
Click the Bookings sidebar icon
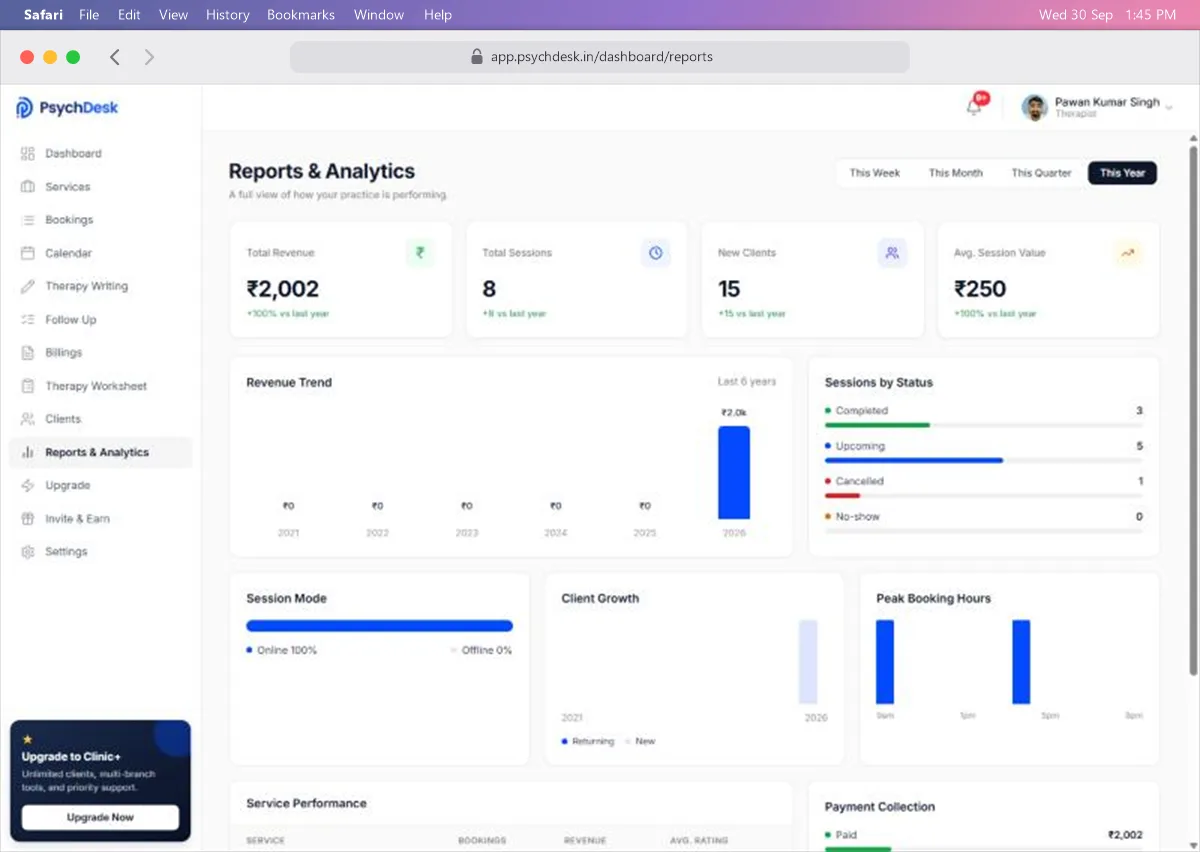tap(27, 220)
